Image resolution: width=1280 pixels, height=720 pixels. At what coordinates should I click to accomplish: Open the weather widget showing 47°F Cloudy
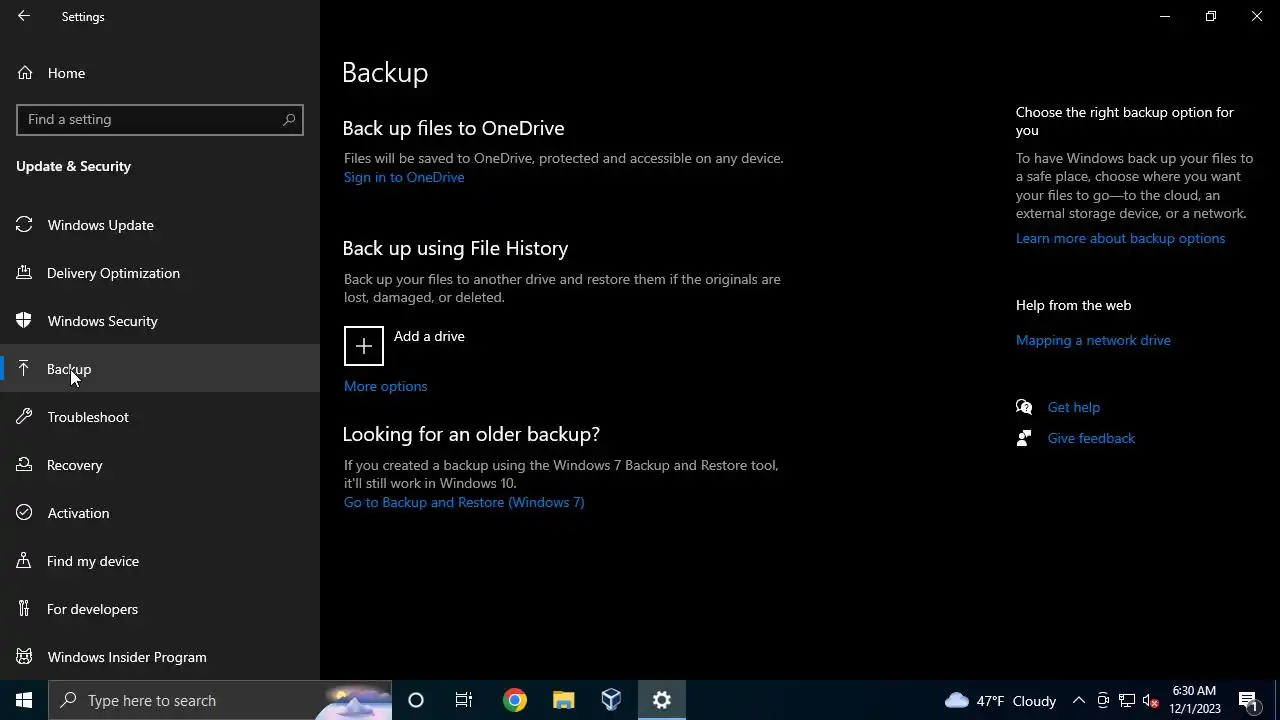point(1001,701)
